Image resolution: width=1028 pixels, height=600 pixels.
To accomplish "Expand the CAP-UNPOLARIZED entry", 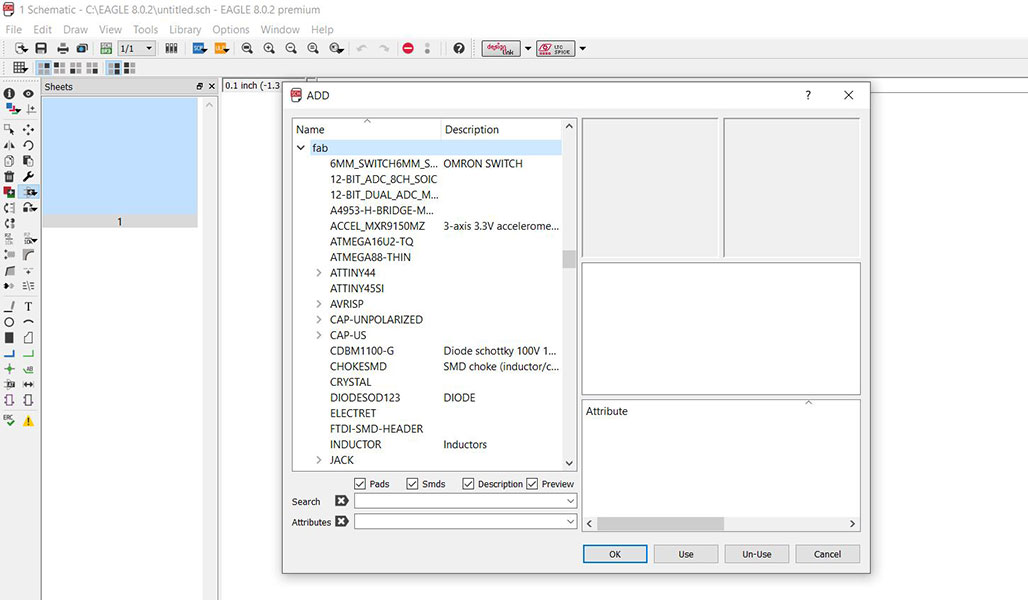I will pos(319,320).
